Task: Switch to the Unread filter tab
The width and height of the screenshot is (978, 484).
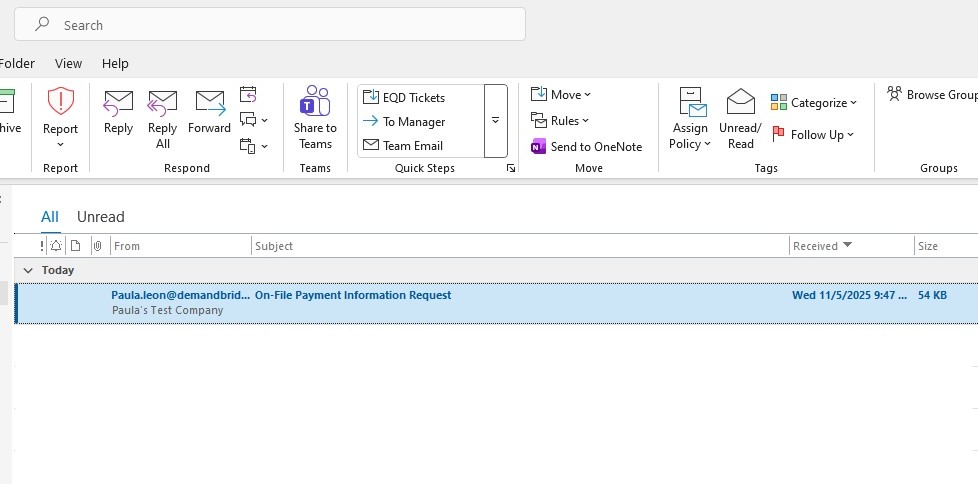Action: coord(100,217)
